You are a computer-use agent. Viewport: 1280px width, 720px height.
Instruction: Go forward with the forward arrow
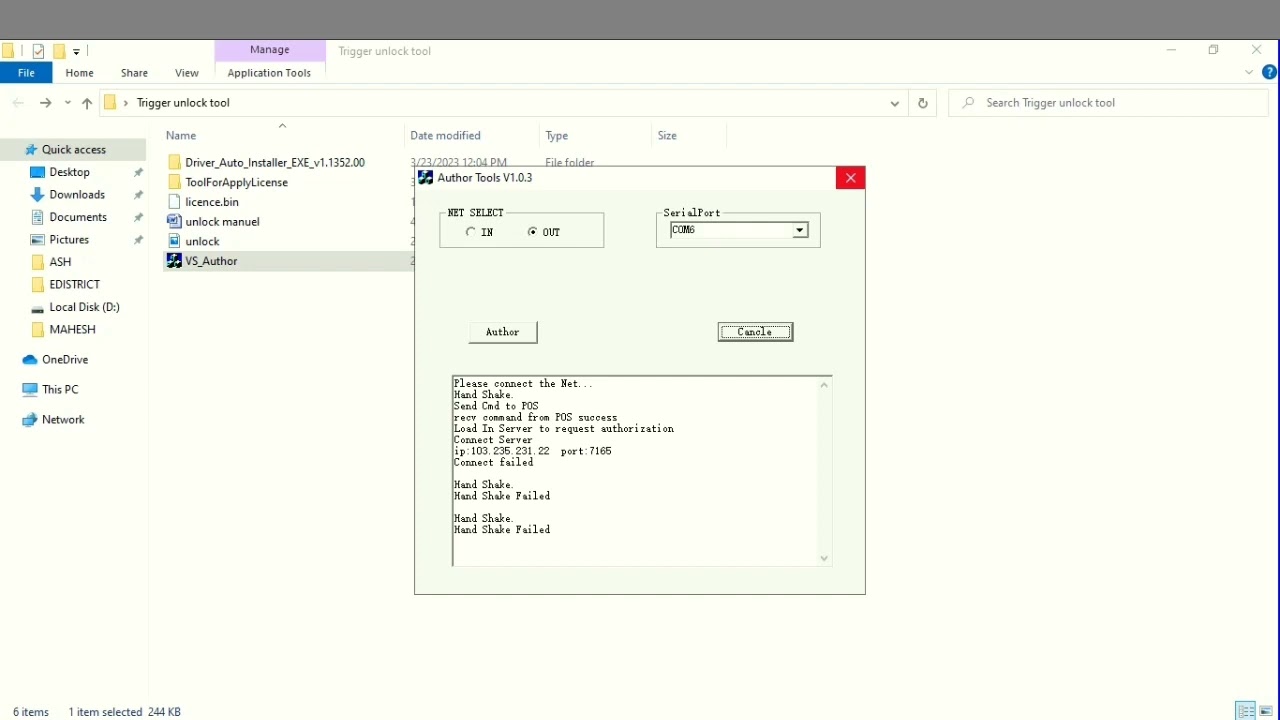(x=45, y=103)
